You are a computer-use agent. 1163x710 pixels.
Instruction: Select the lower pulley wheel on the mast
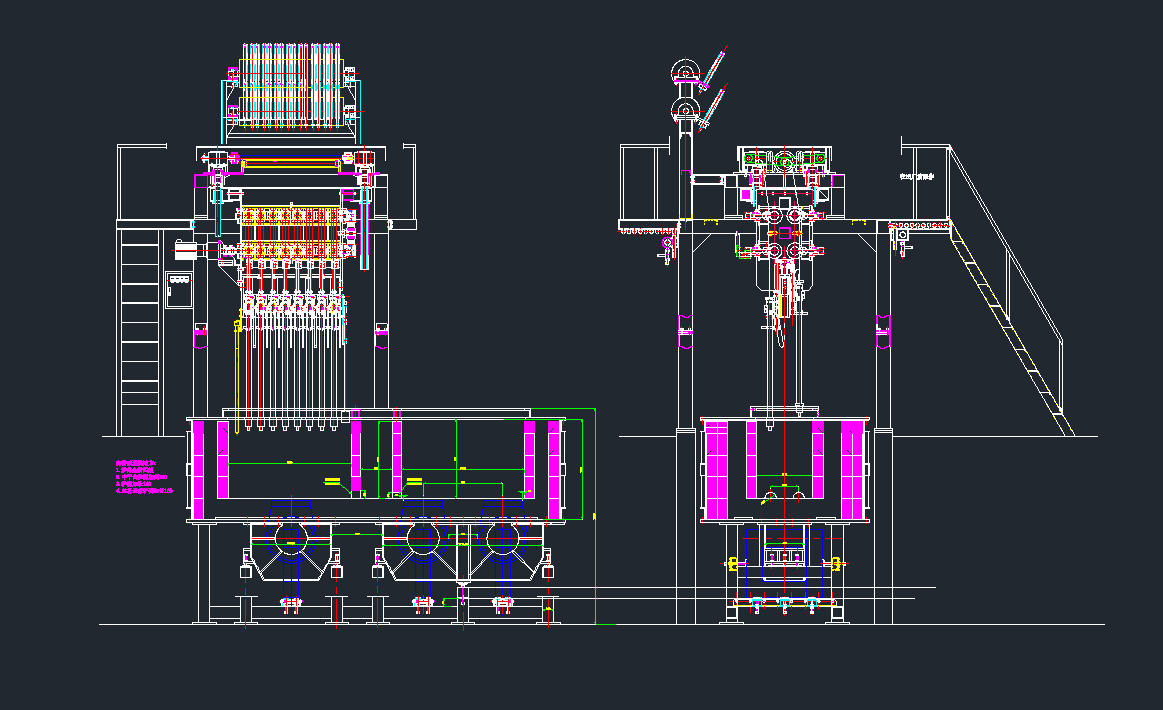click(x=686, y=110)
